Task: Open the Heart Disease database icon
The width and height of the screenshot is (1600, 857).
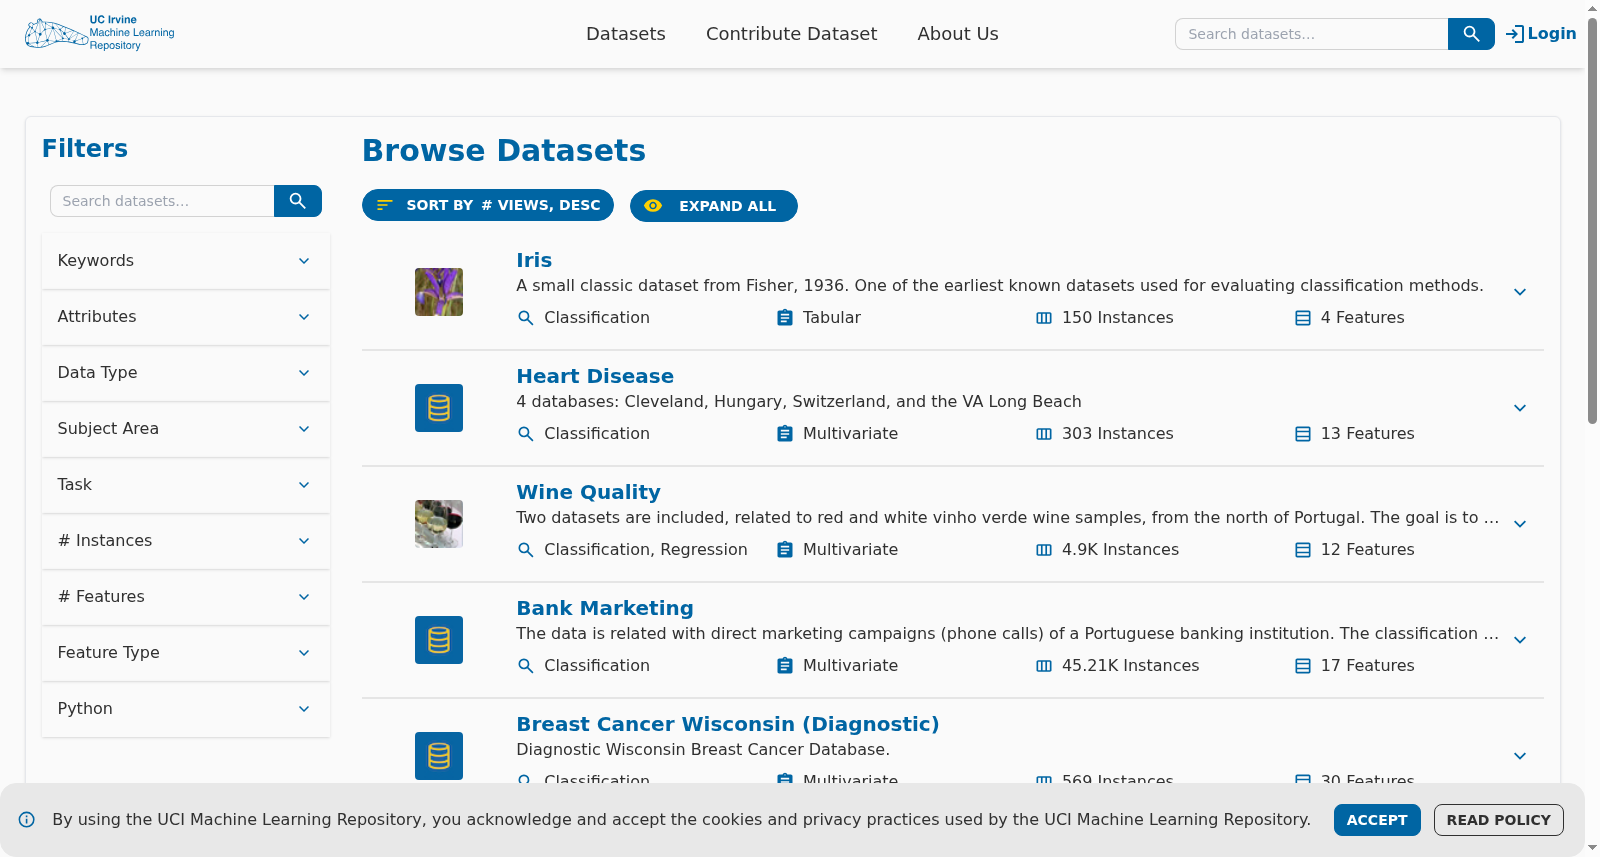Action: [x=439, y=408]
